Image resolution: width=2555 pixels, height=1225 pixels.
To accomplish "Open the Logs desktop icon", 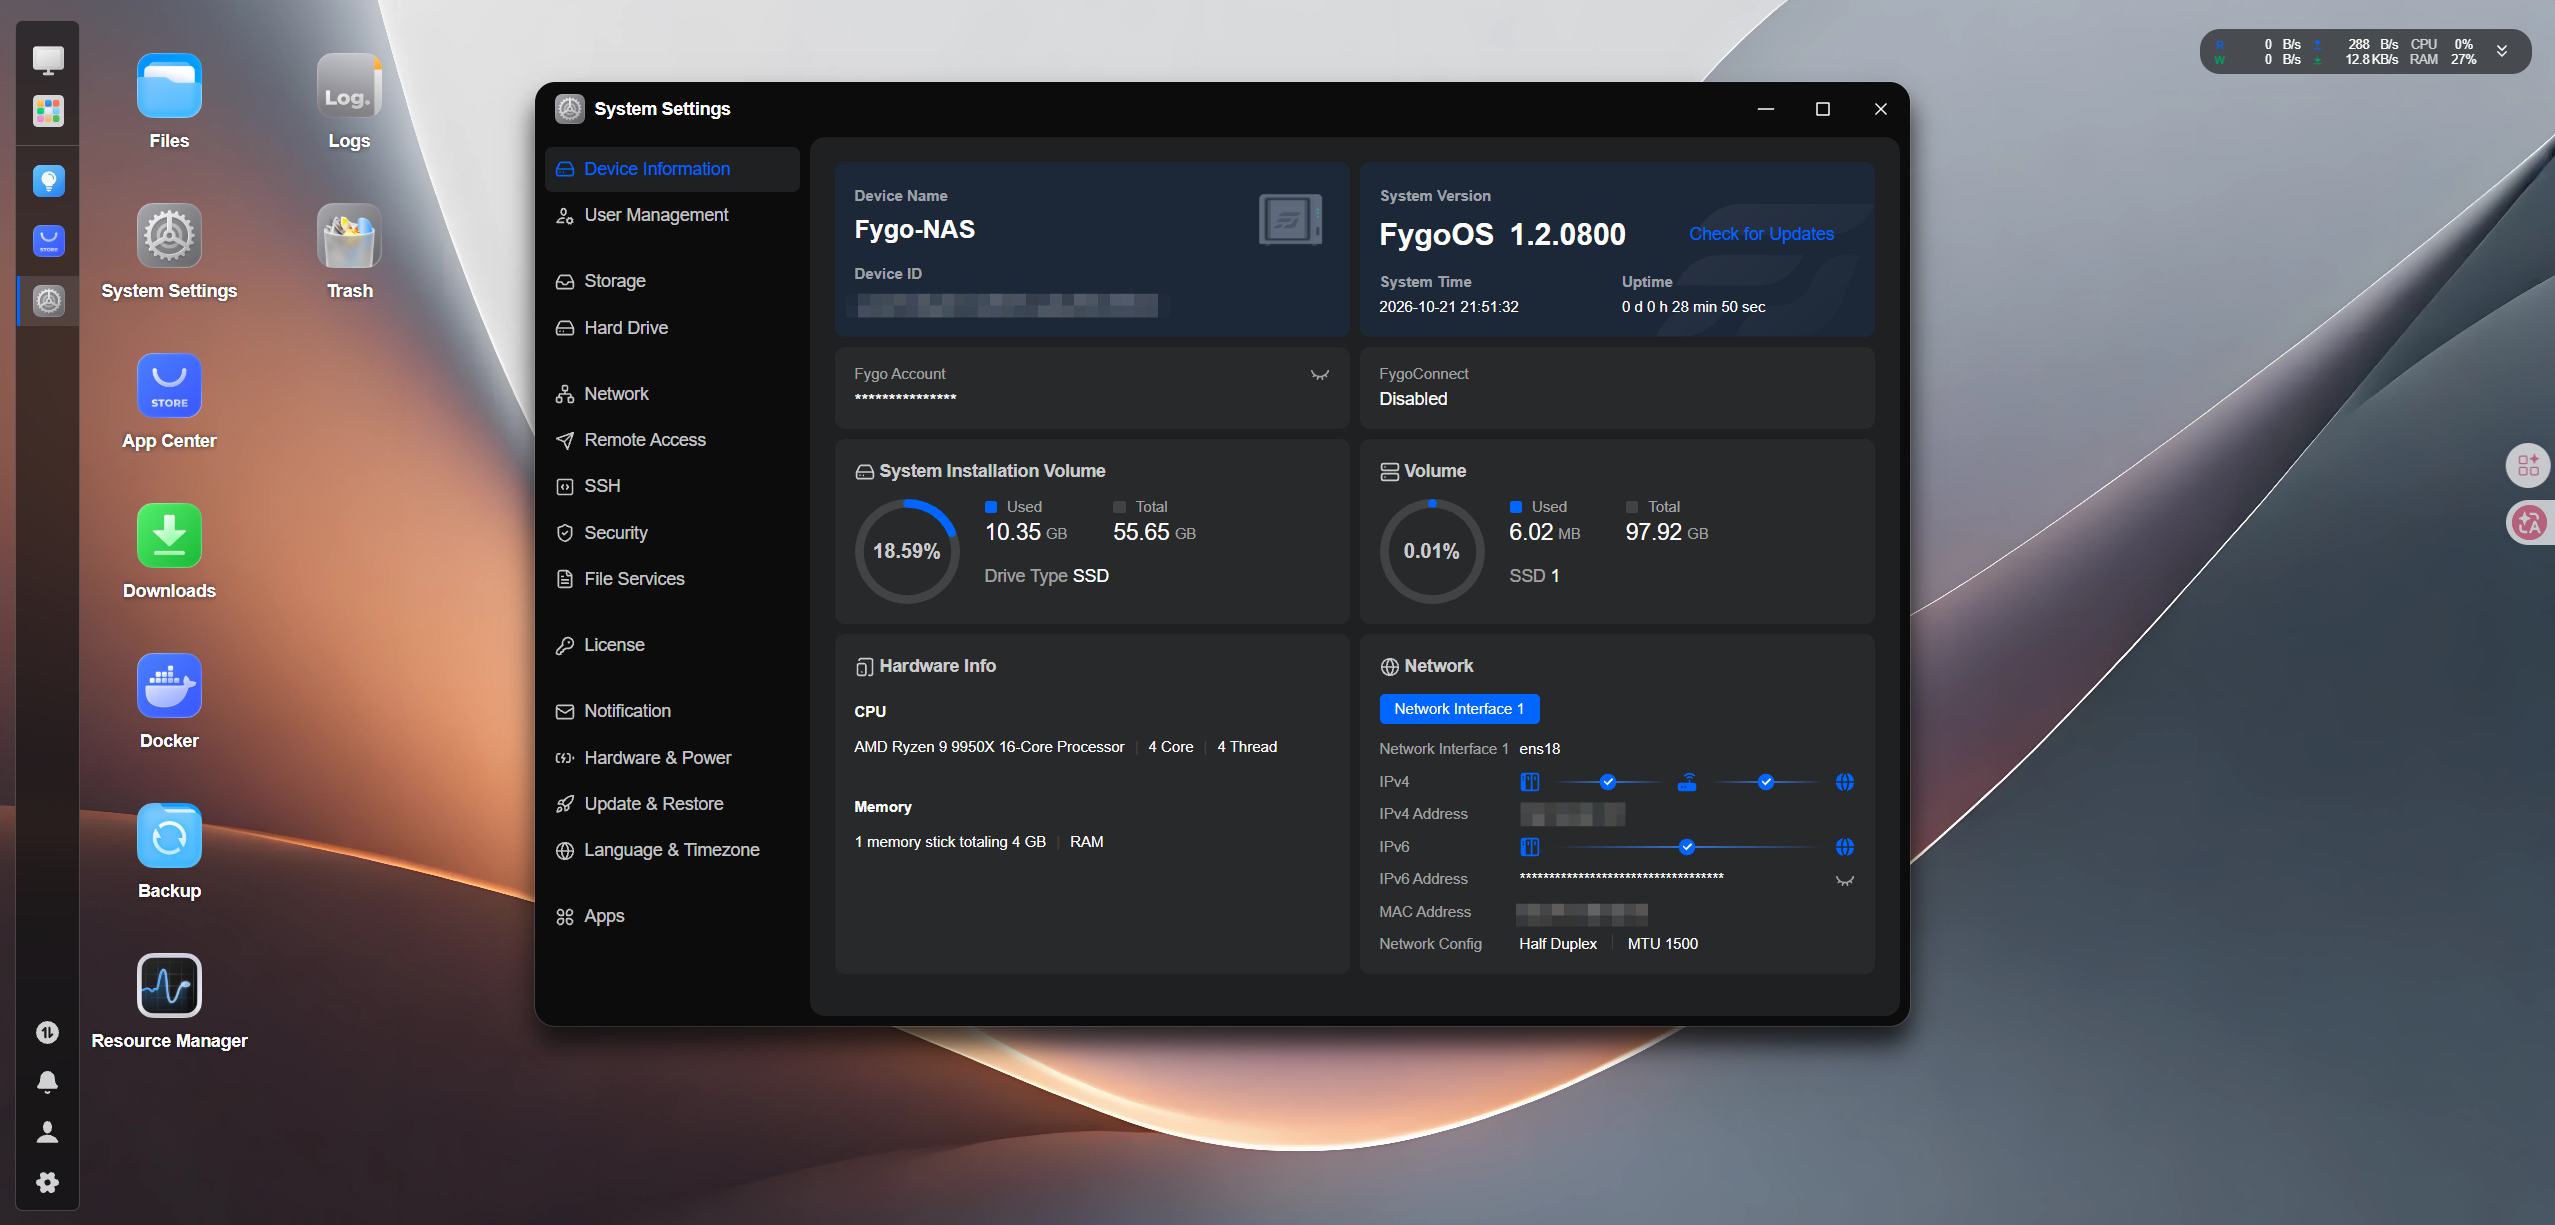I will pyautogui.click(x=349, y=86).
